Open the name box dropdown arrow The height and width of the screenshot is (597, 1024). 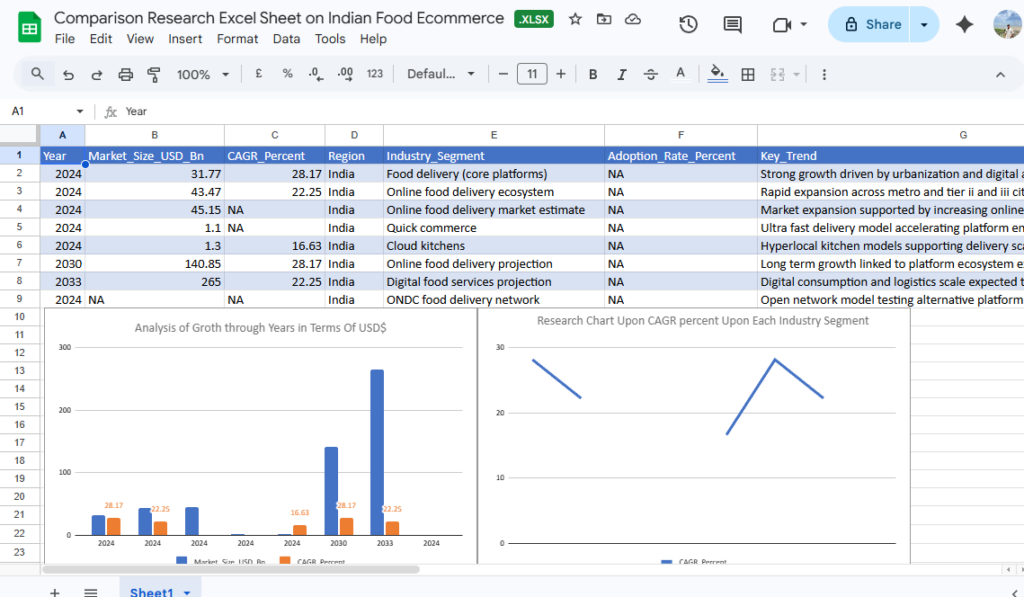click(80, 112)
